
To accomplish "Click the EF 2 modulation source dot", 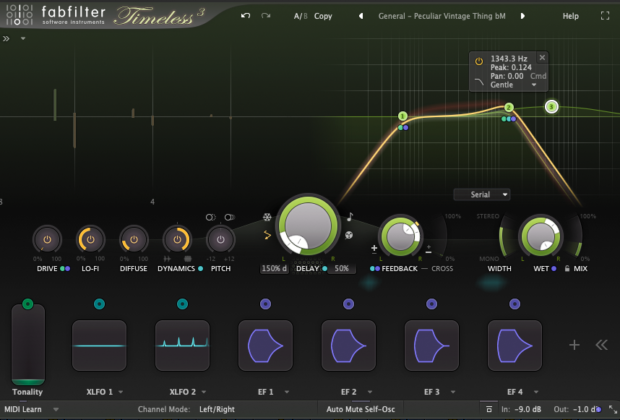I will pyautogui.click(x=348, y=304).
